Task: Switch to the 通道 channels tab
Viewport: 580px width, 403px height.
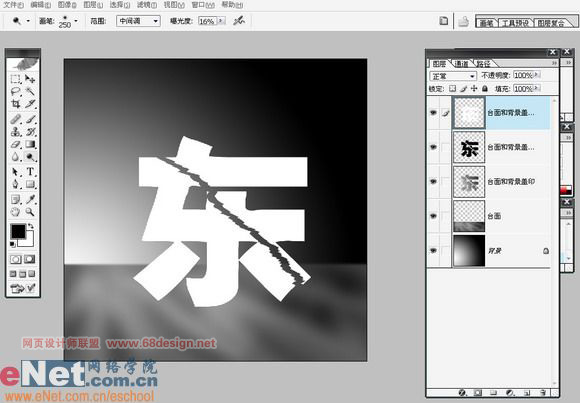Action: pyautogui.click(x=461, y=64)
